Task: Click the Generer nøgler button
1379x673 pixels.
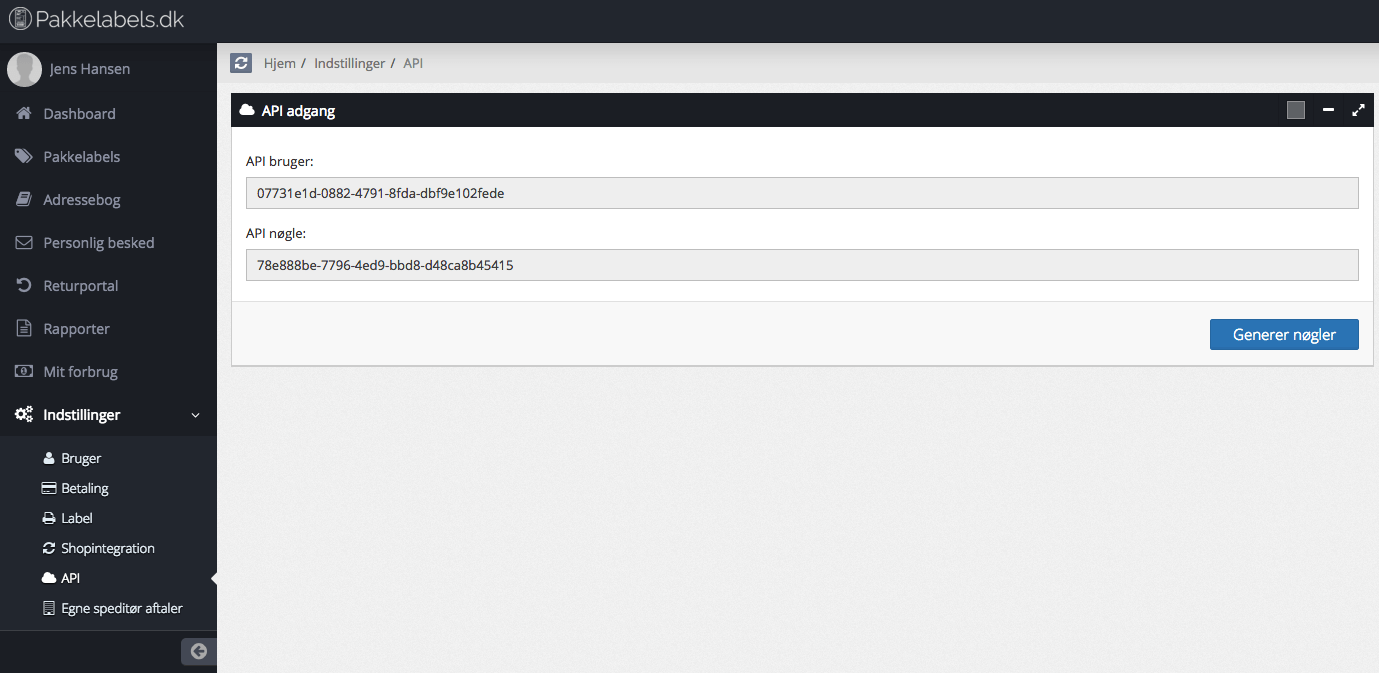Action: click(x=1284, y=335)
